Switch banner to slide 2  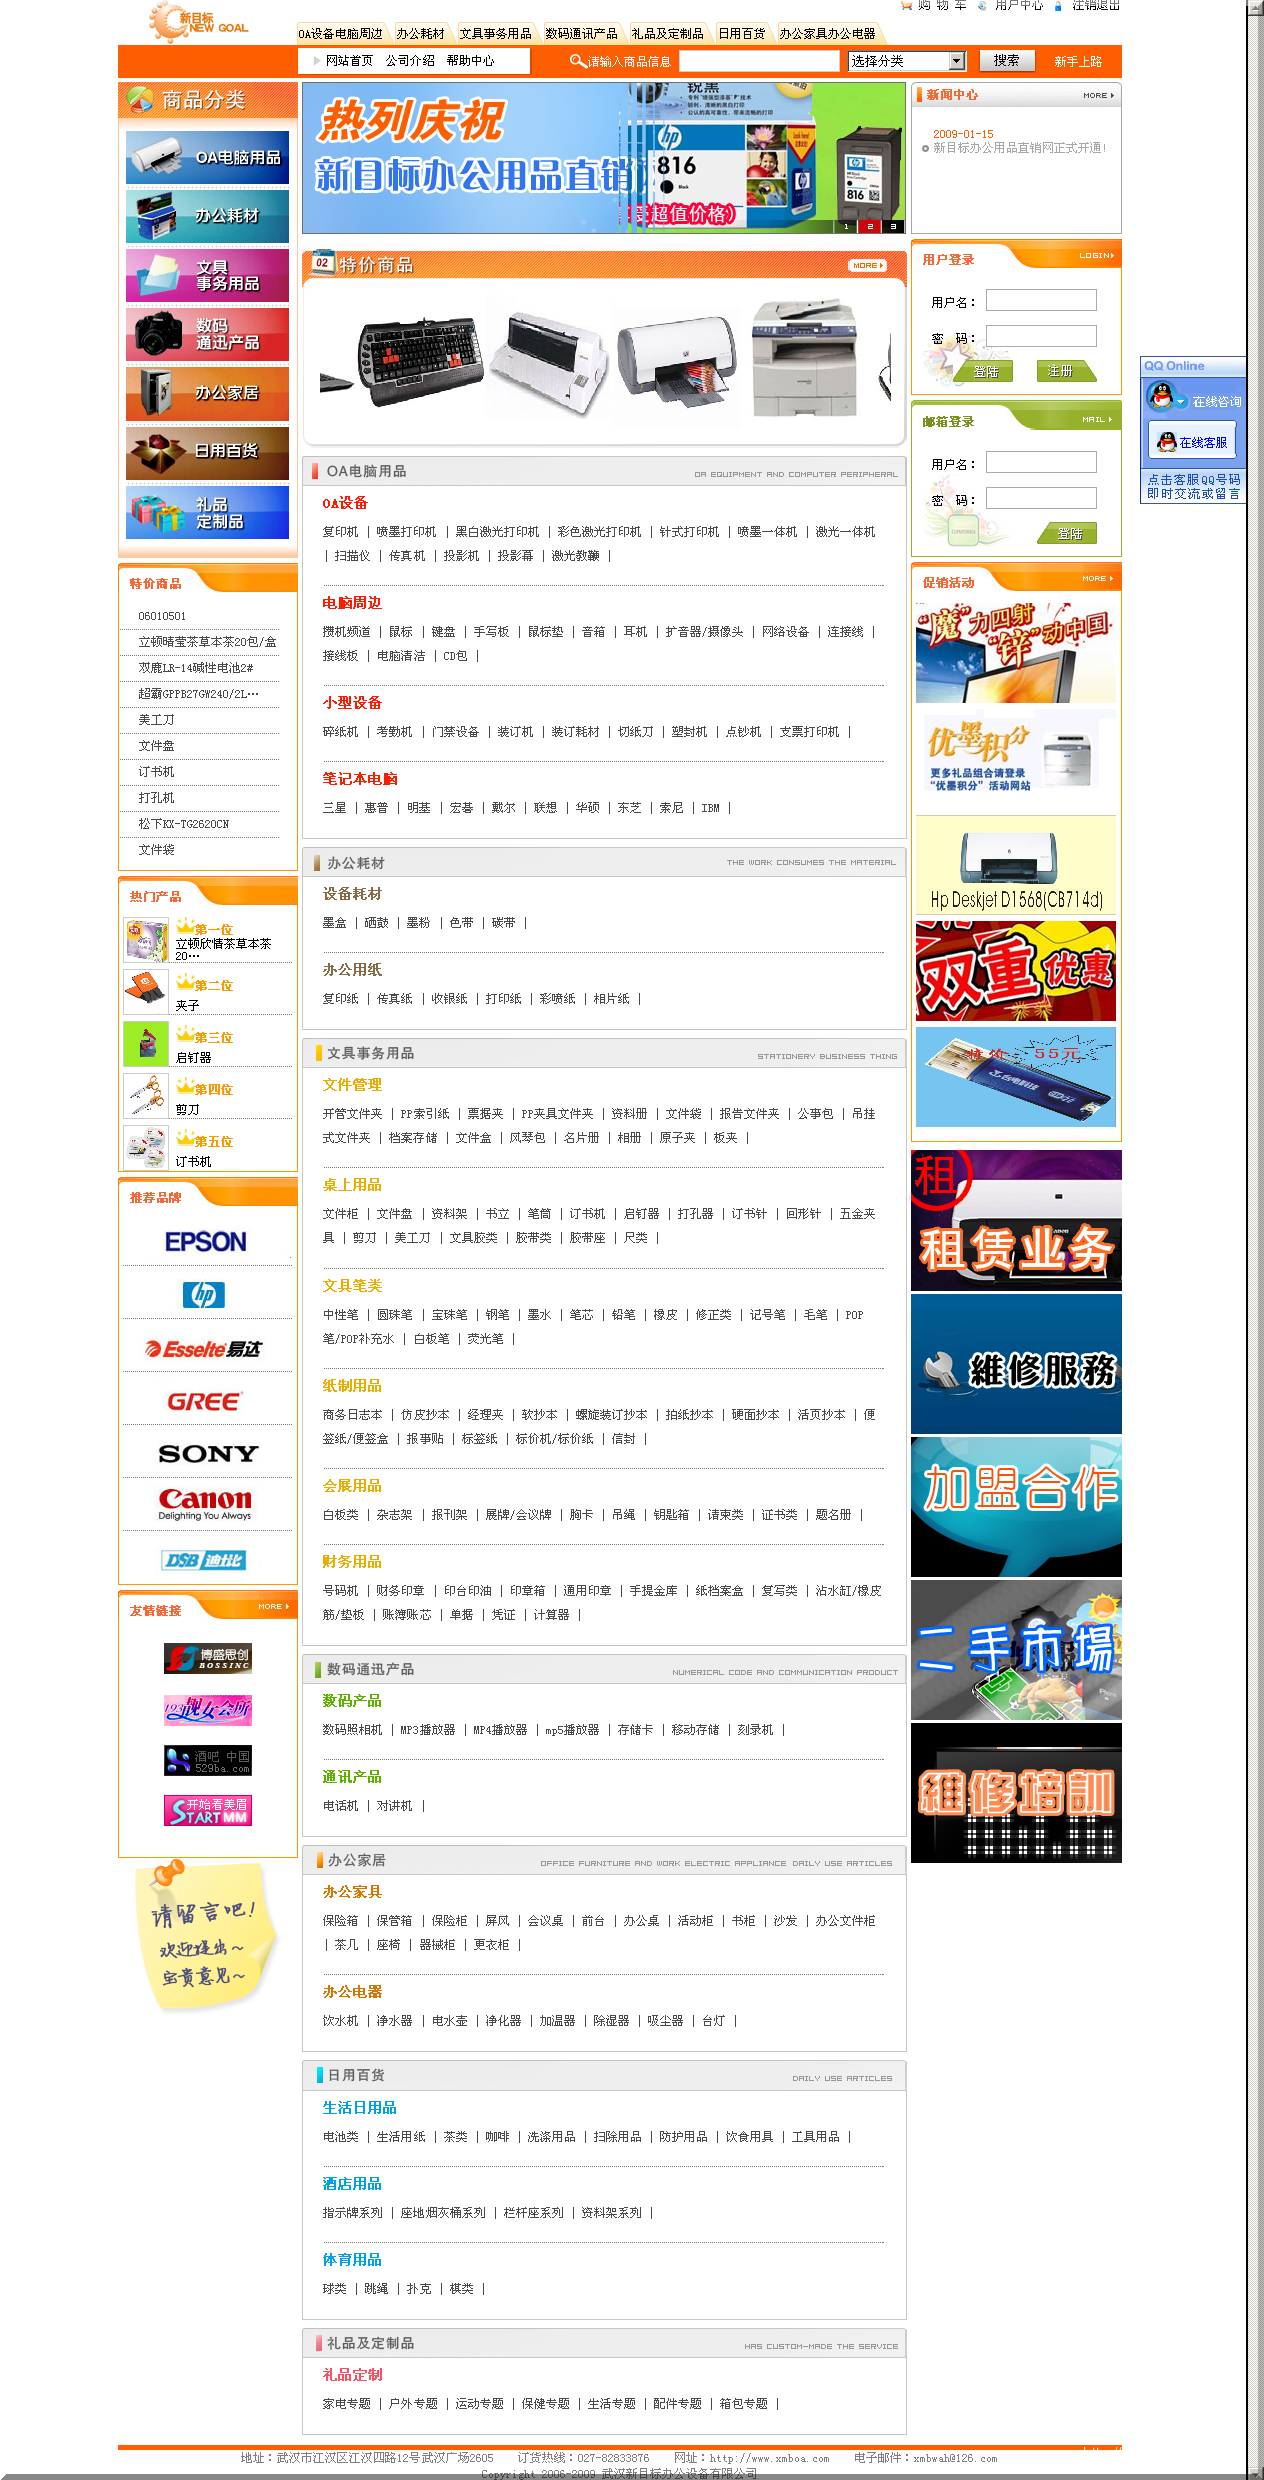tap(869, 227)
